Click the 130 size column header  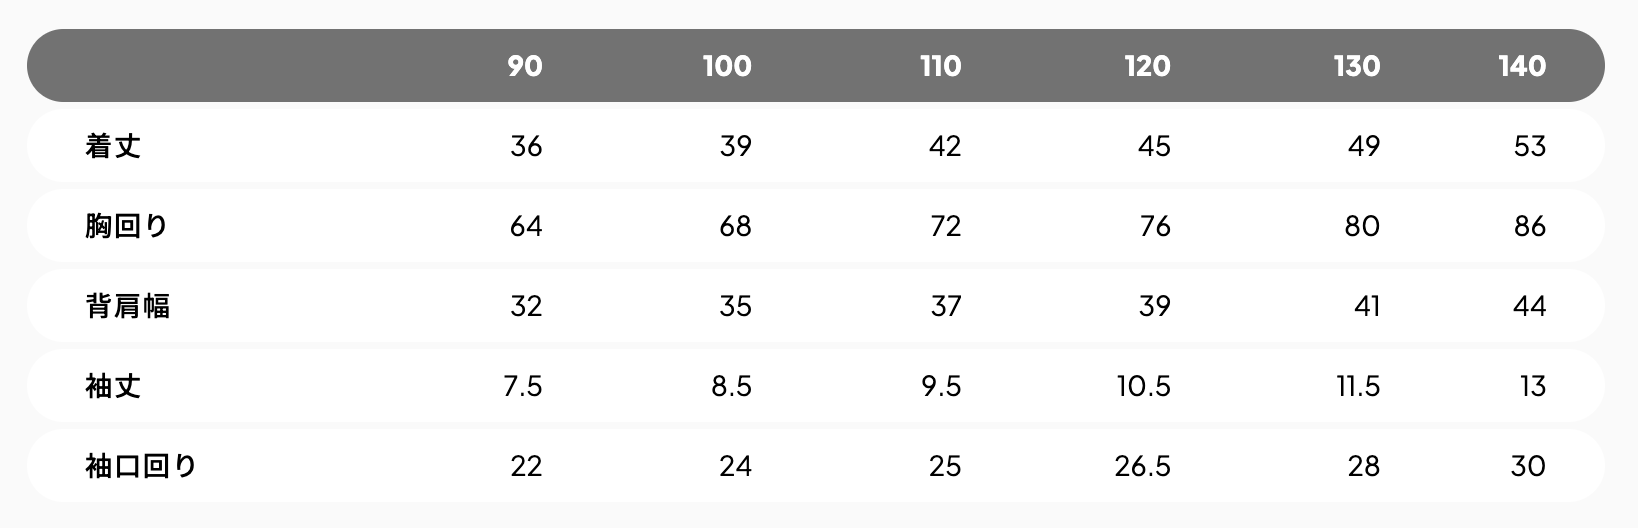click(1357, 66)
